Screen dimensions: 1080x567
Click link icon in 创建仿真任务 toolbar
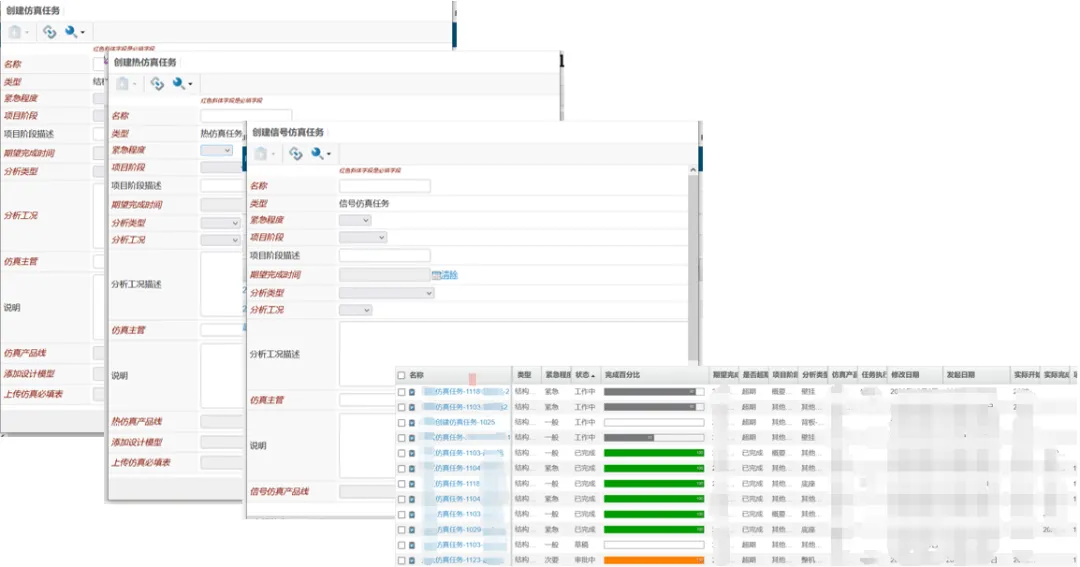click(49, 32)
